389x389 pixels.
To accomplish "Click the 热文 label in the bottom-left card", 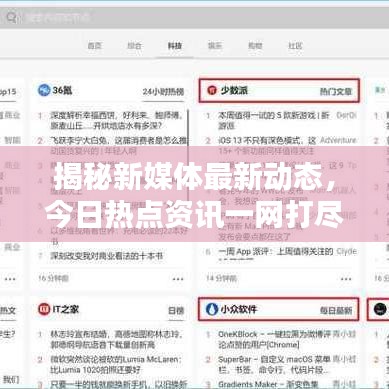I will click(7, 311).
